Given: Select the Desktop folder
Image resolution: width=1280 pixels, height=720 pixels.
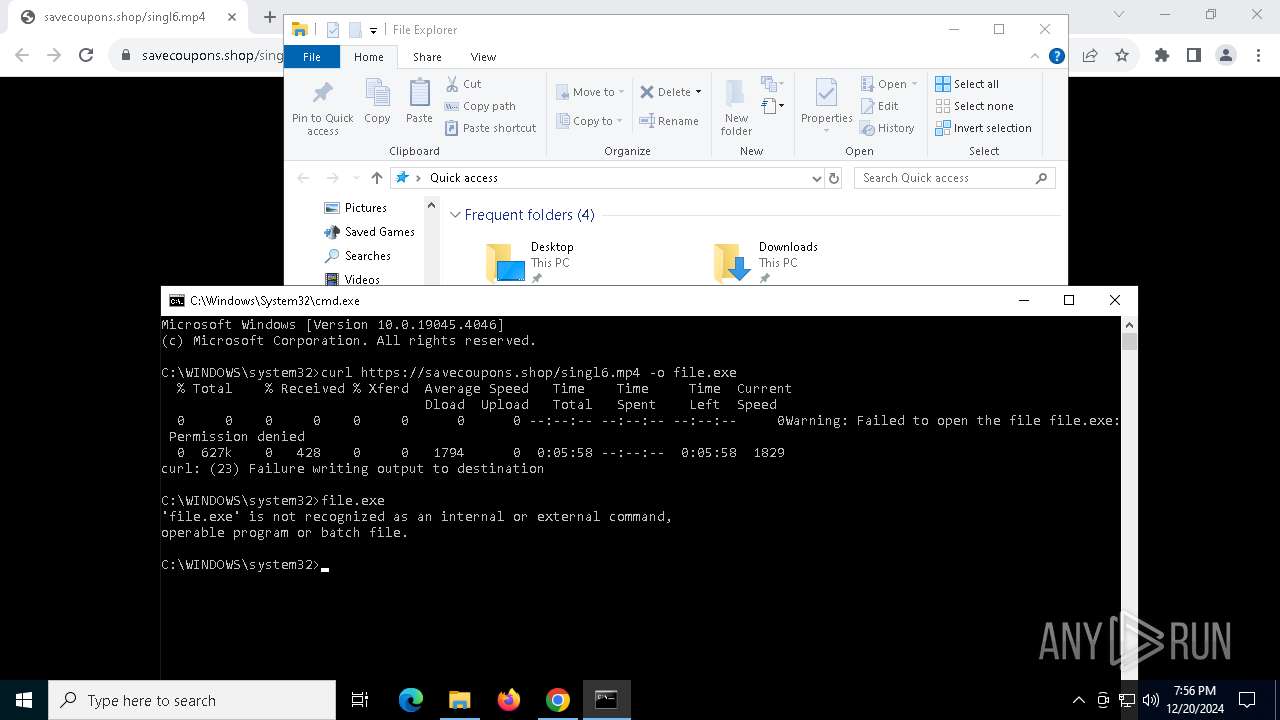Looking at the screenshot, I should 530,262.
